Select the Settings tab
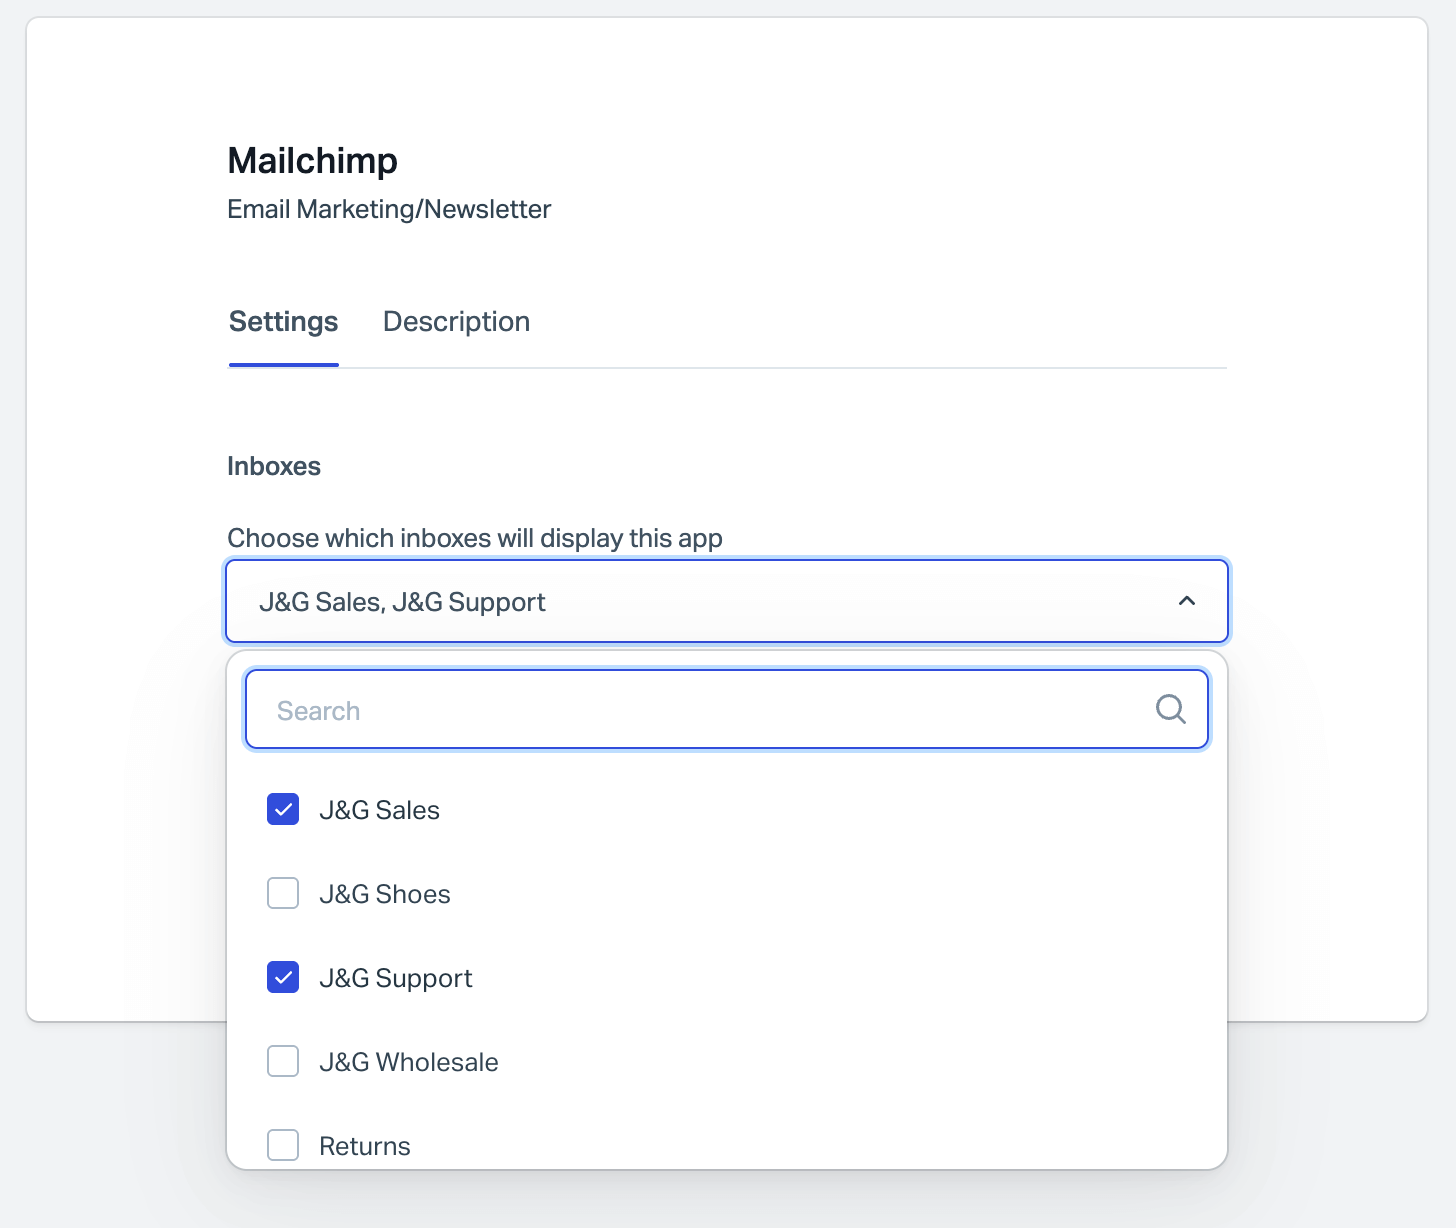The width and height of the screenshot is (1456, 1228). (x=284, y=322)
